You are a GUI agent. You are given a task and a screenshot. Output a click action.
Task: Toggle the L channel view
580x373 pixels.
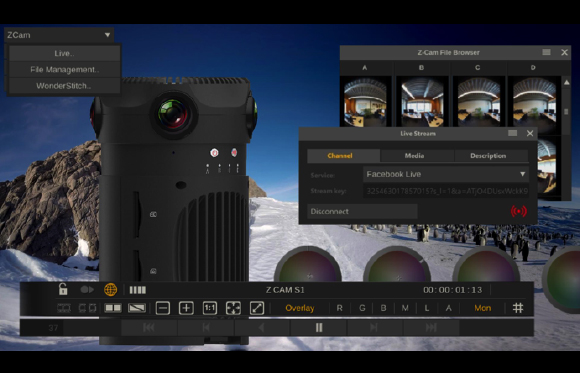coord(427,308)
